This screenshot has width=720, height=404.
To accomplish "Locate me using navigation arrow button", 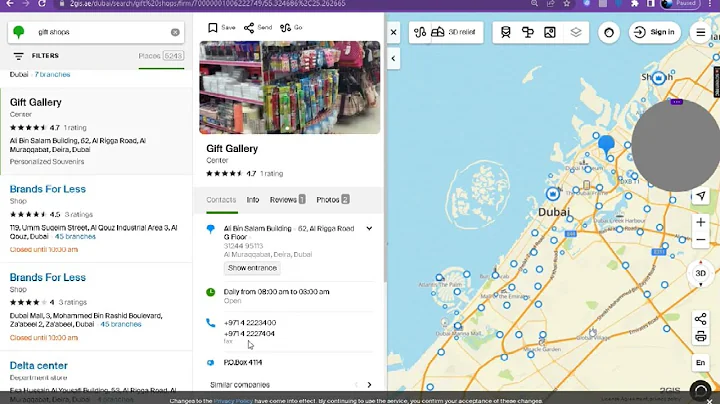I will [701, 196].
